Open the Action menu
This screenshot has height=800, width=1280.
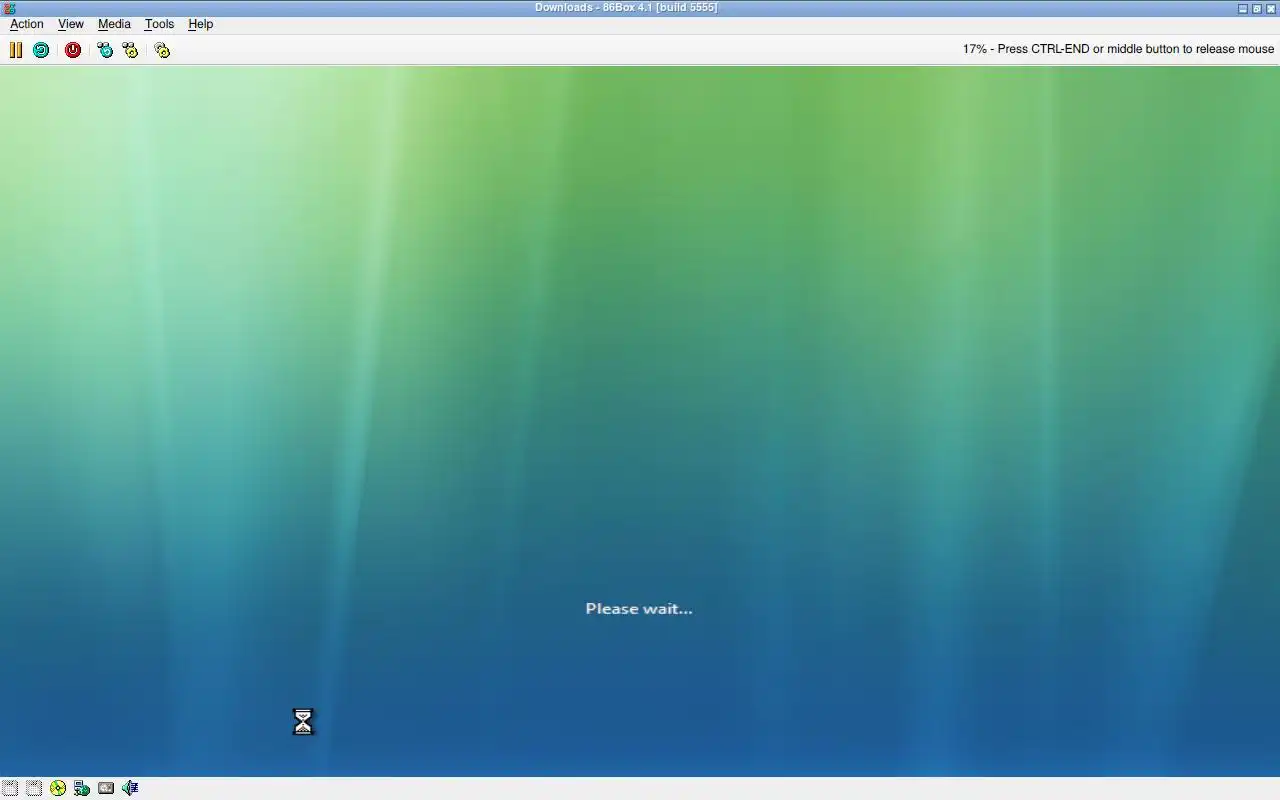[27, 24]
